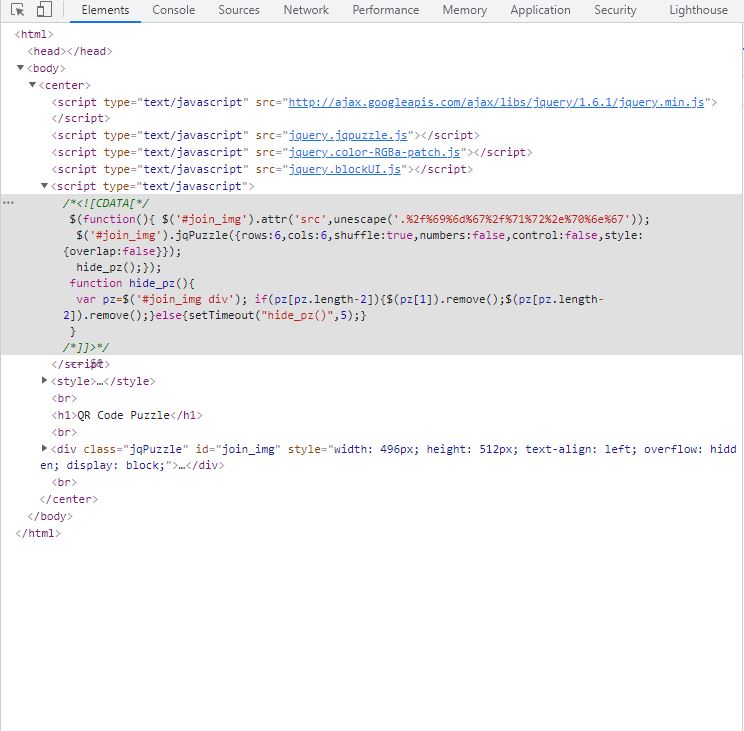Click the /*]]>*/ closing comment line
744x731 pixels.
tap(86, 347)
